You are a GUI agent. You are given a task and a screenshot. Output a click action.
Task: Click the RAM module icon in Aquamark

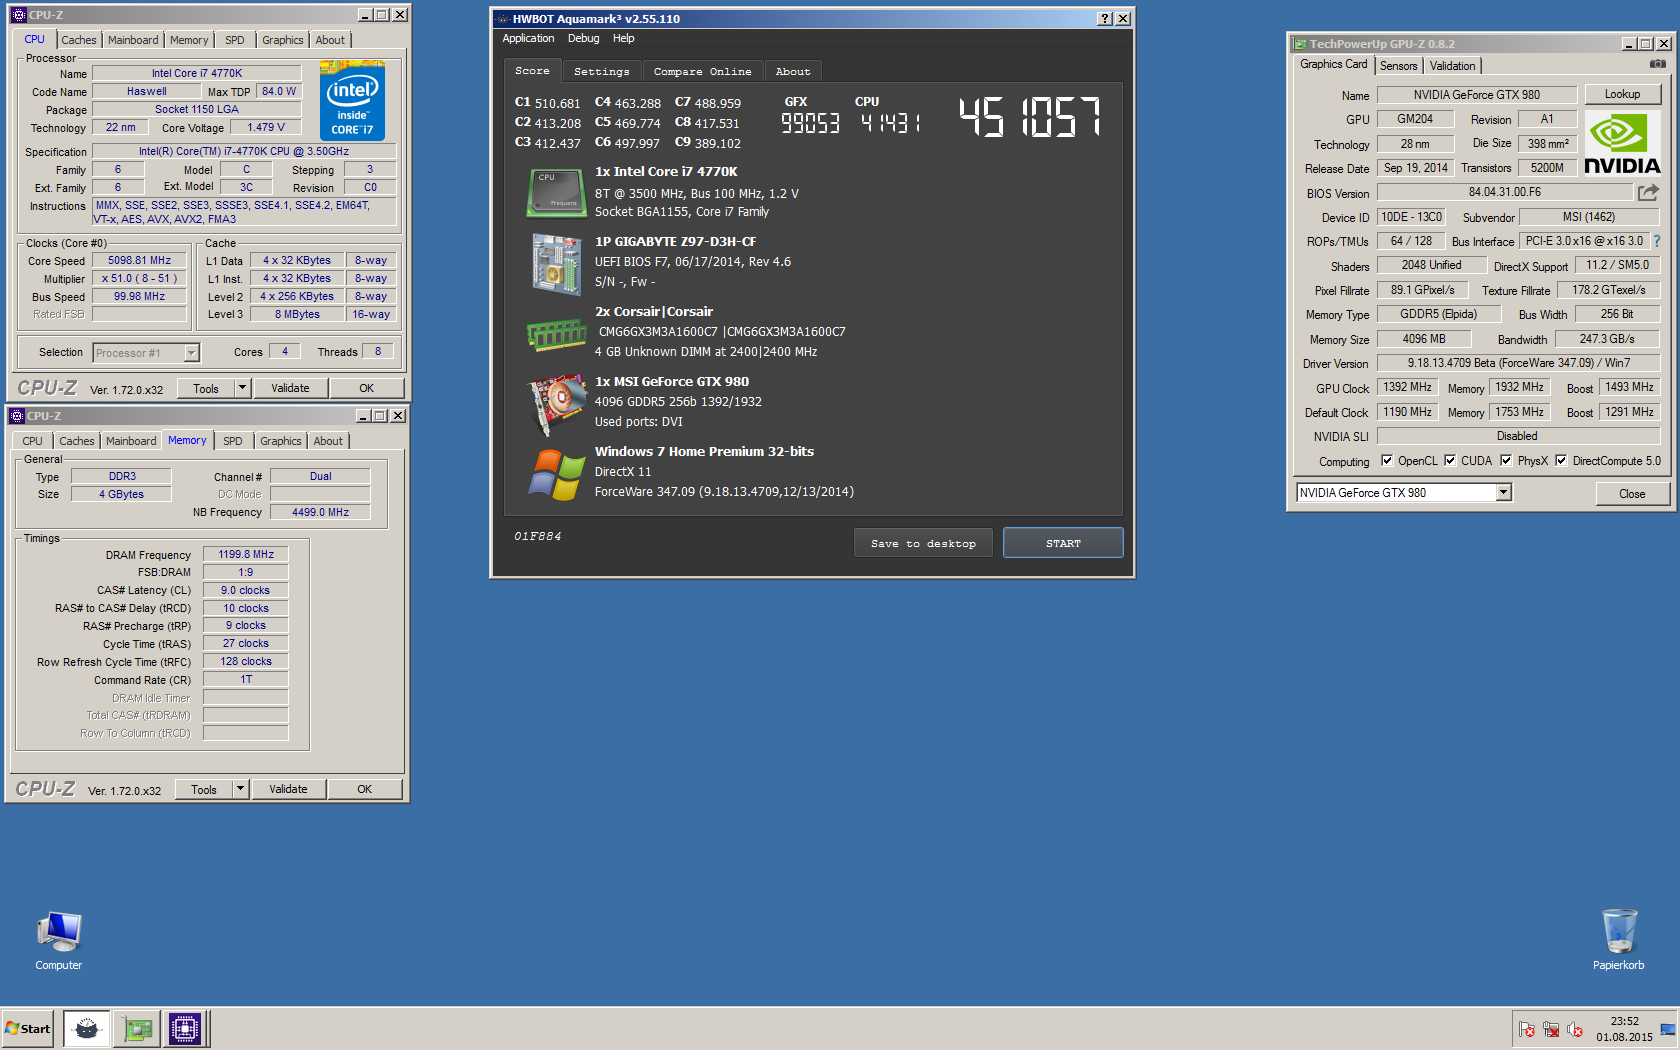pos(556,334)
